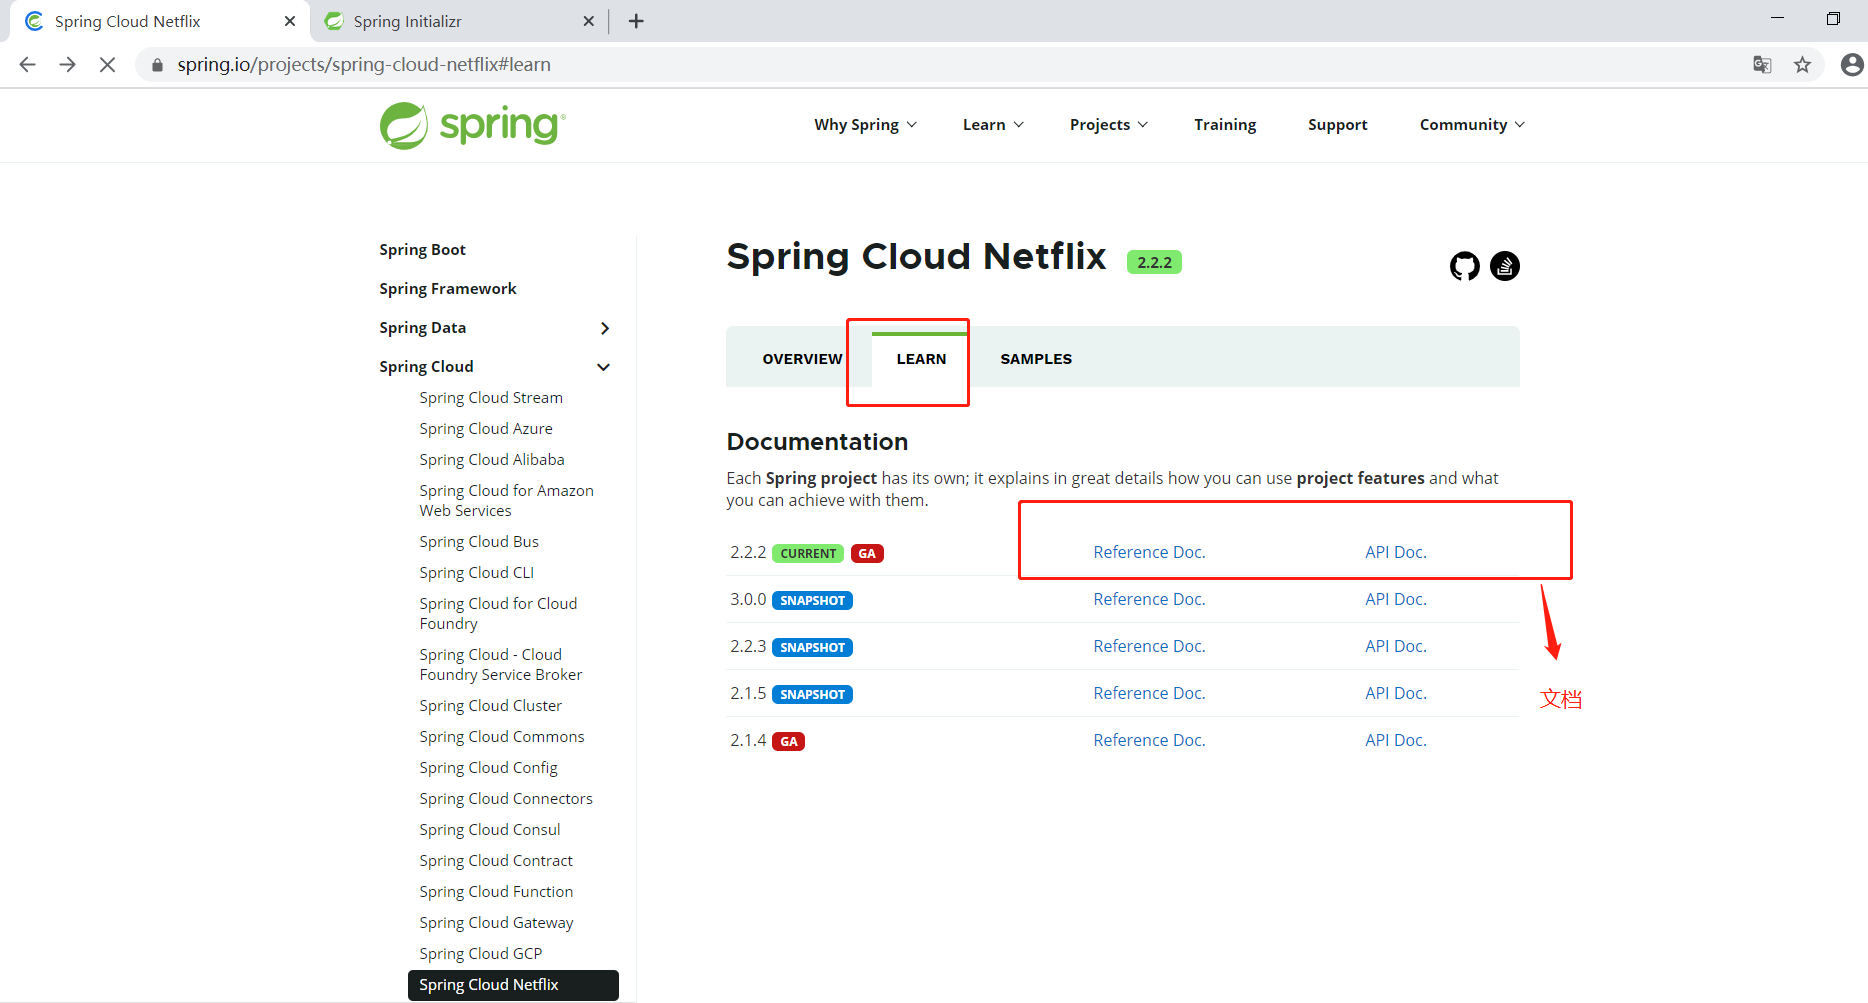Open API Doc. for version 2.1.4
This screenshot has width=1868, height=1003.
pos(1396,740)
